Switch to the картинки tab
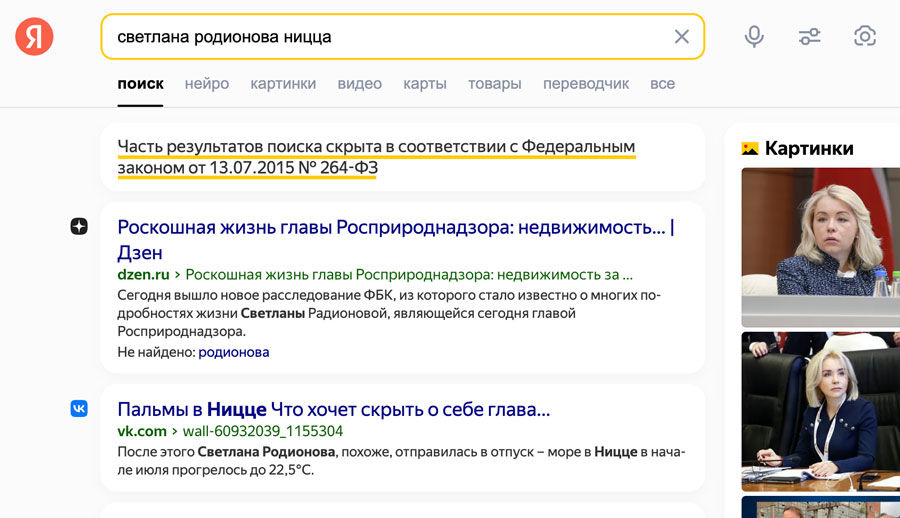Image resolution: width=900 pixels, height=518 pixels. tap(283, 84)
